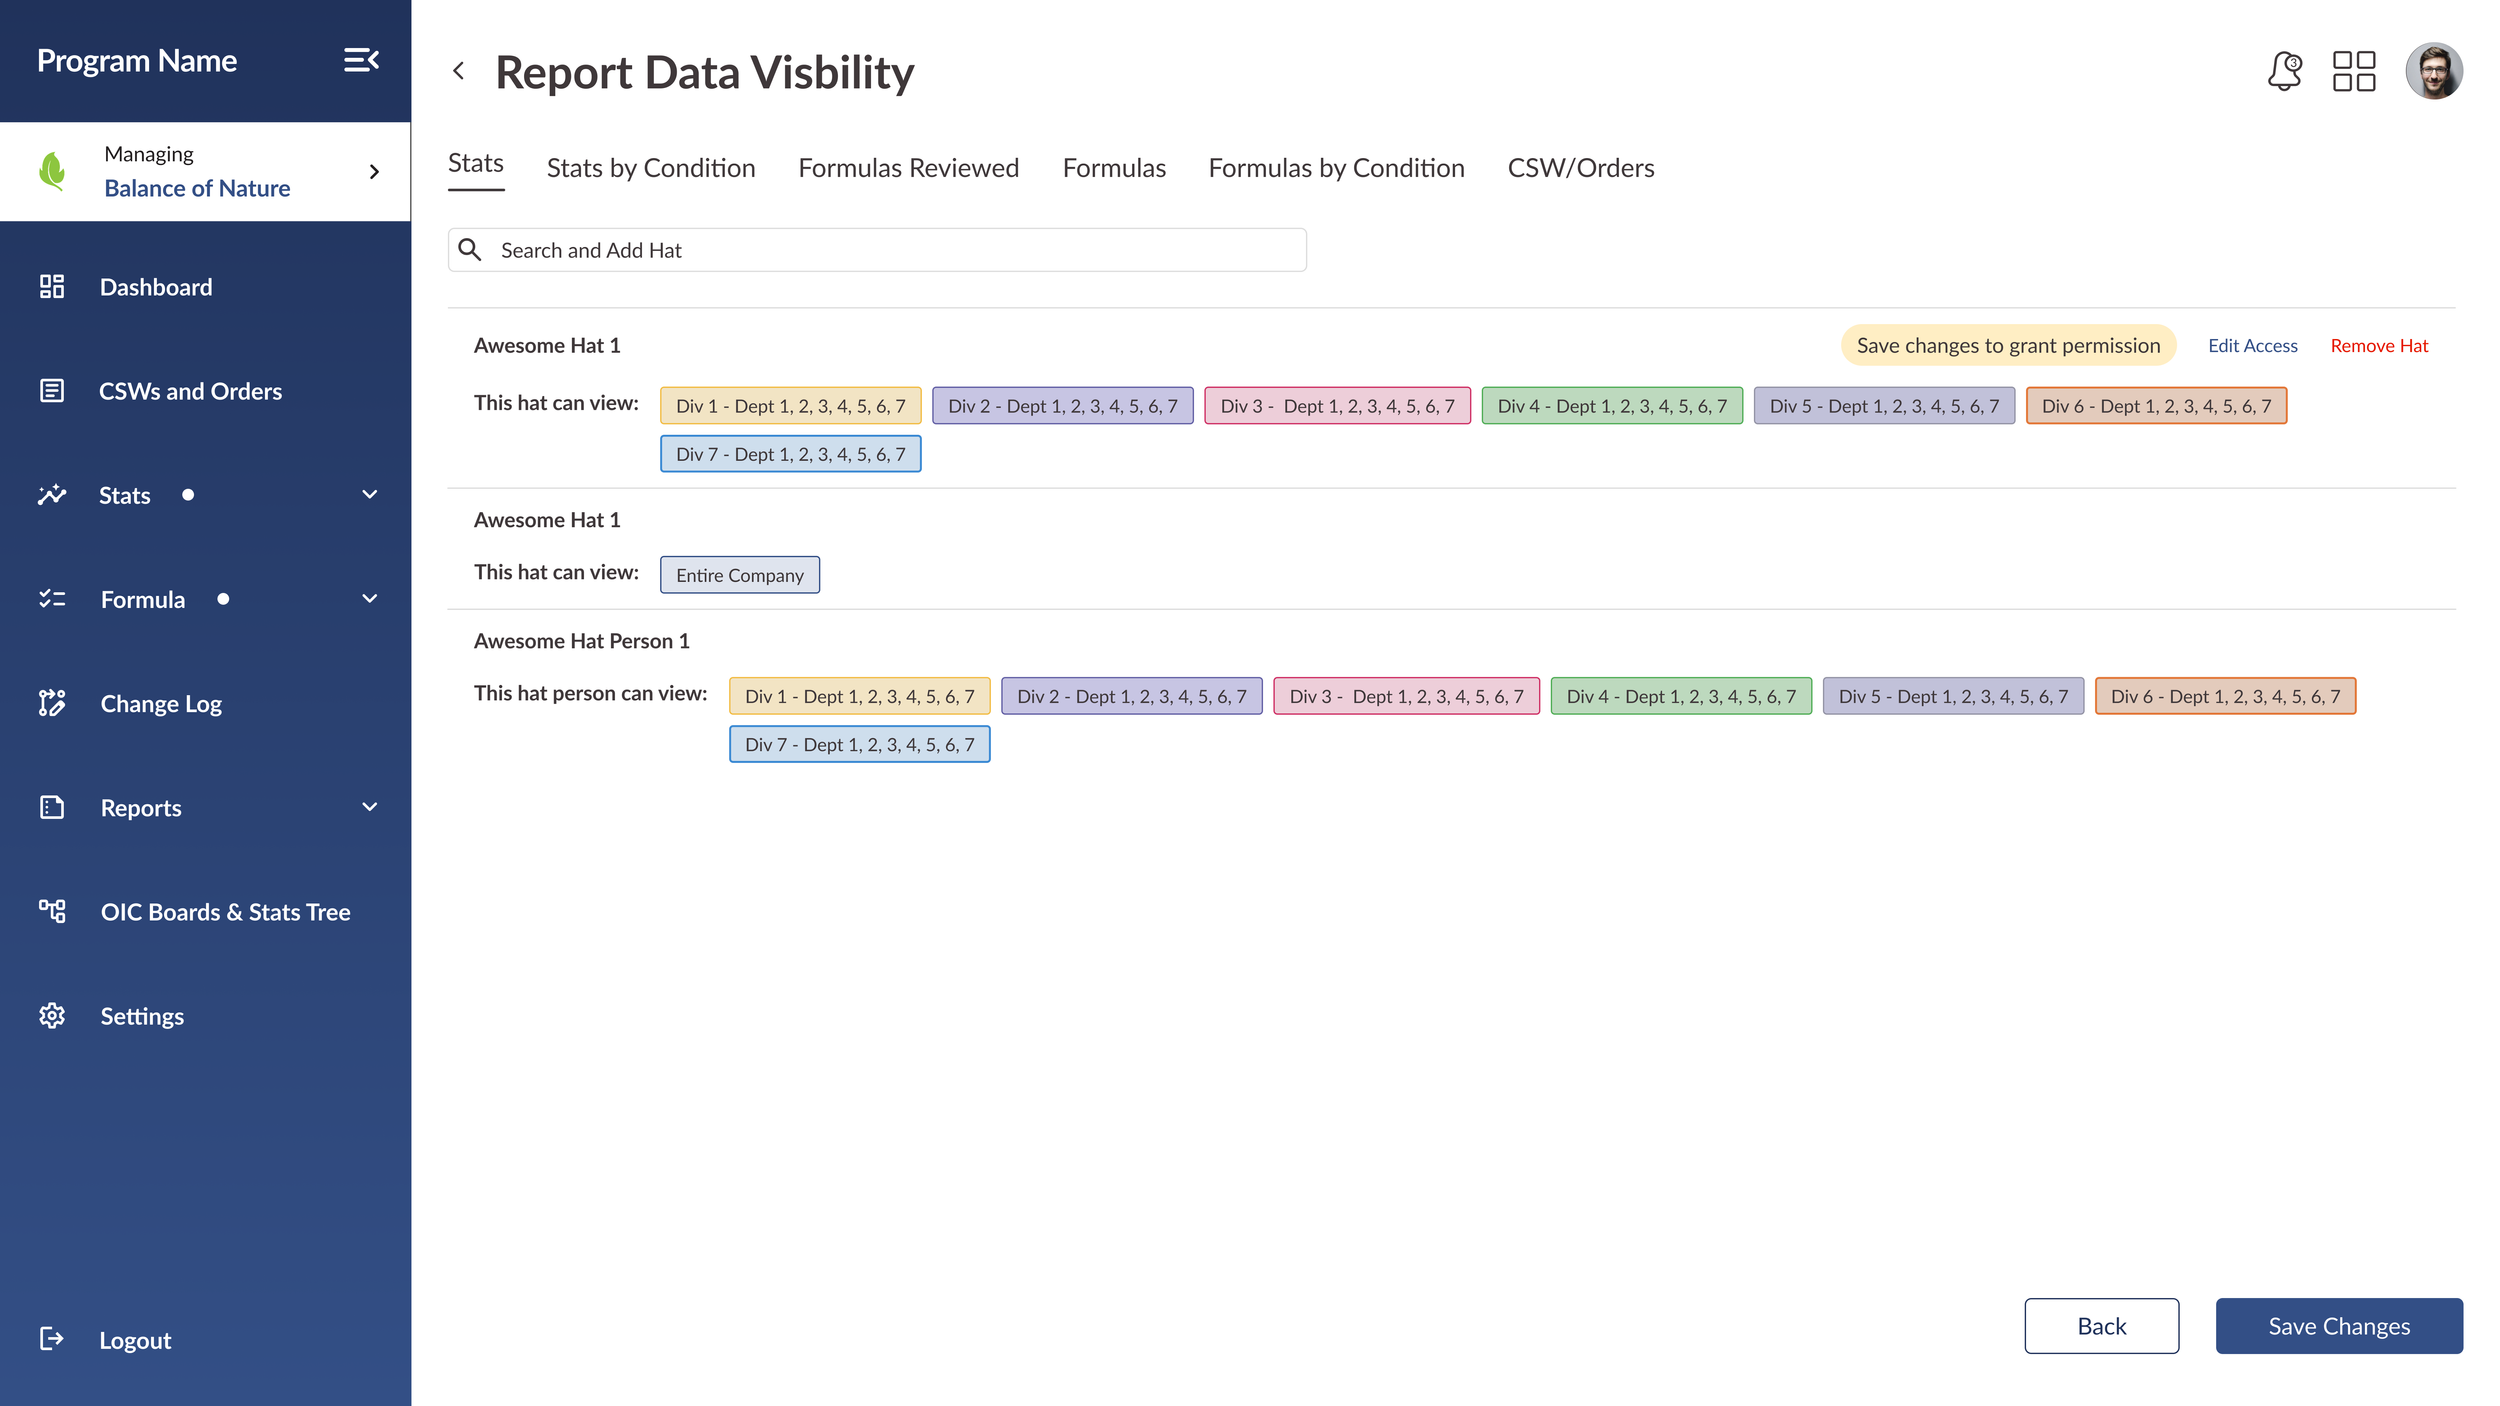This screenshot has height=1406, width=2500.
Task: Click the OIC Boards & Stats Tree icon
Action: 52,911
